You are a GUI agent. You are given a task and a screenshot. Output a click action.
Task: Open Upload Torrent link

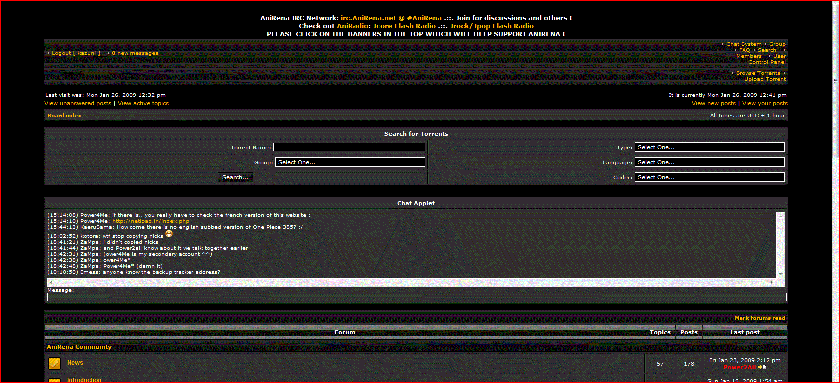[765, 79]
